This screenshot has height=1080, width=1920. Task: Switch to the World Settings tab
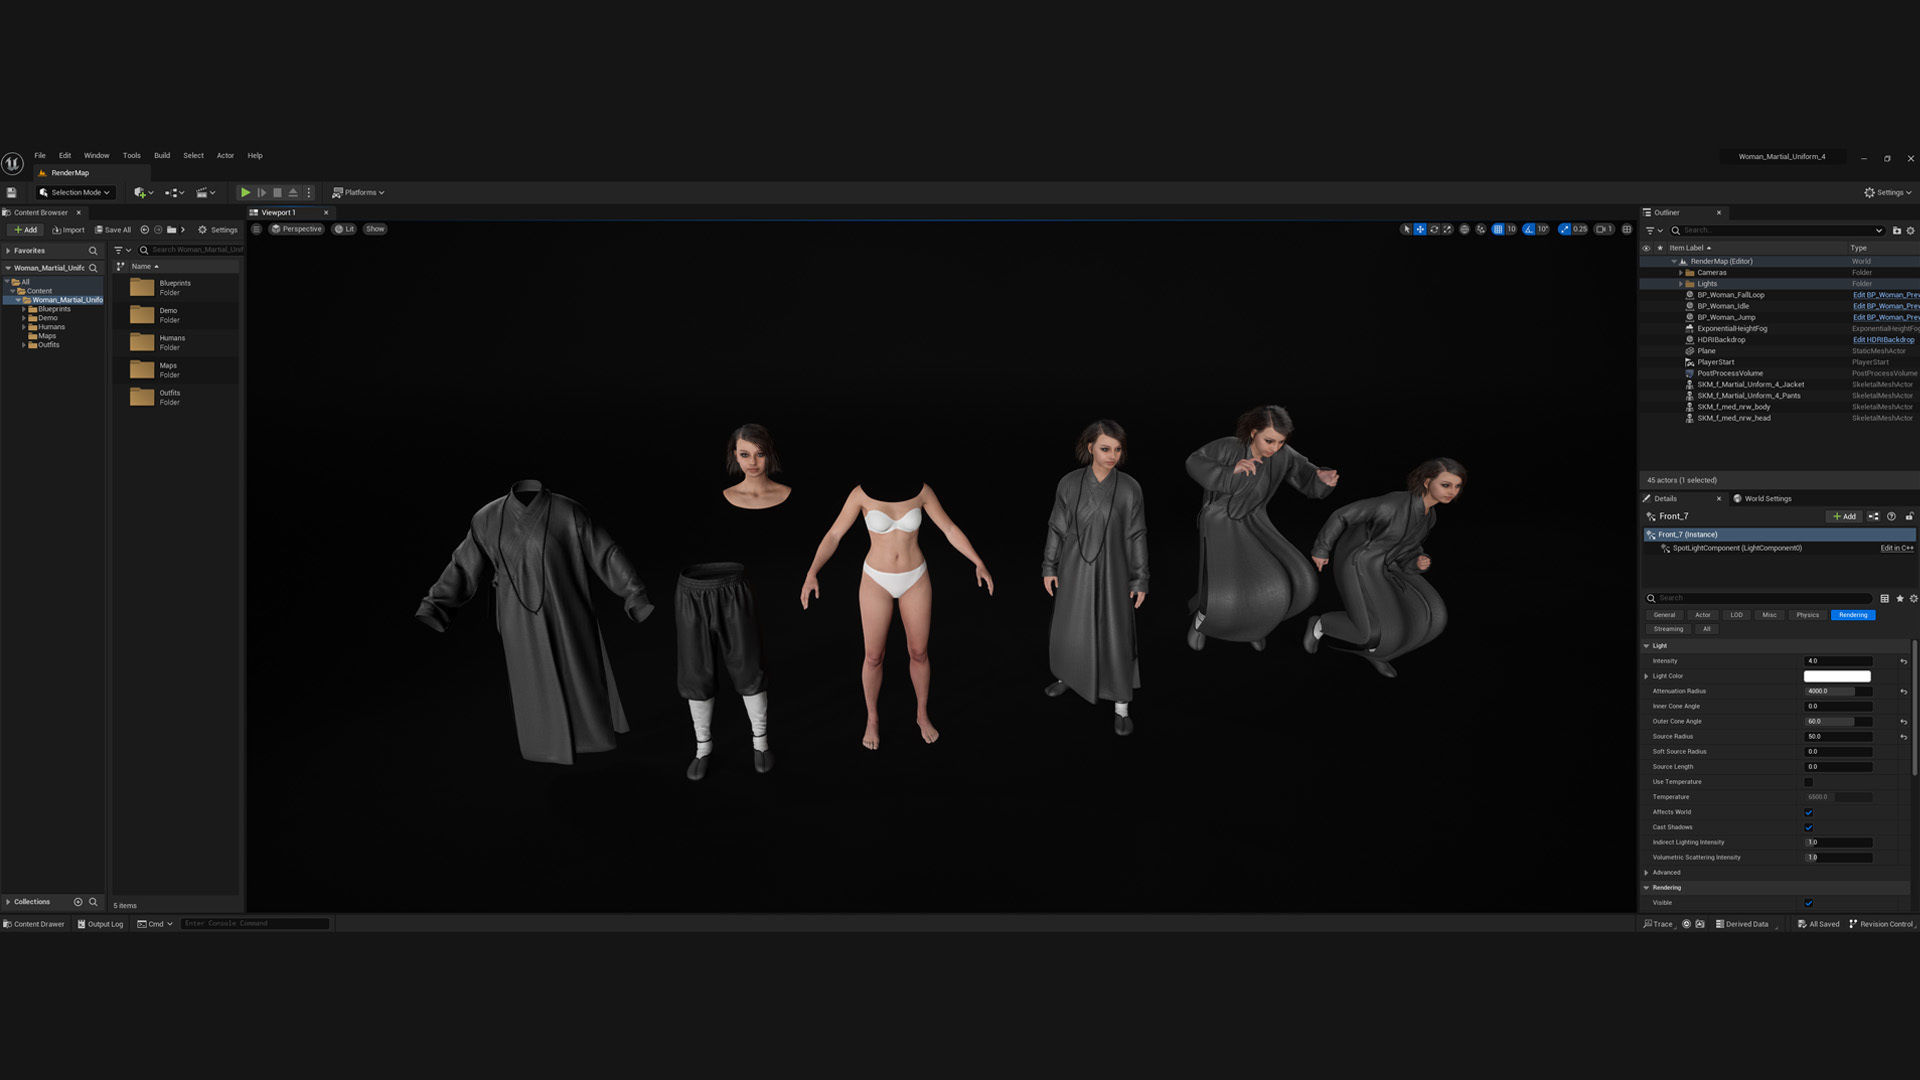(1762, 498)
